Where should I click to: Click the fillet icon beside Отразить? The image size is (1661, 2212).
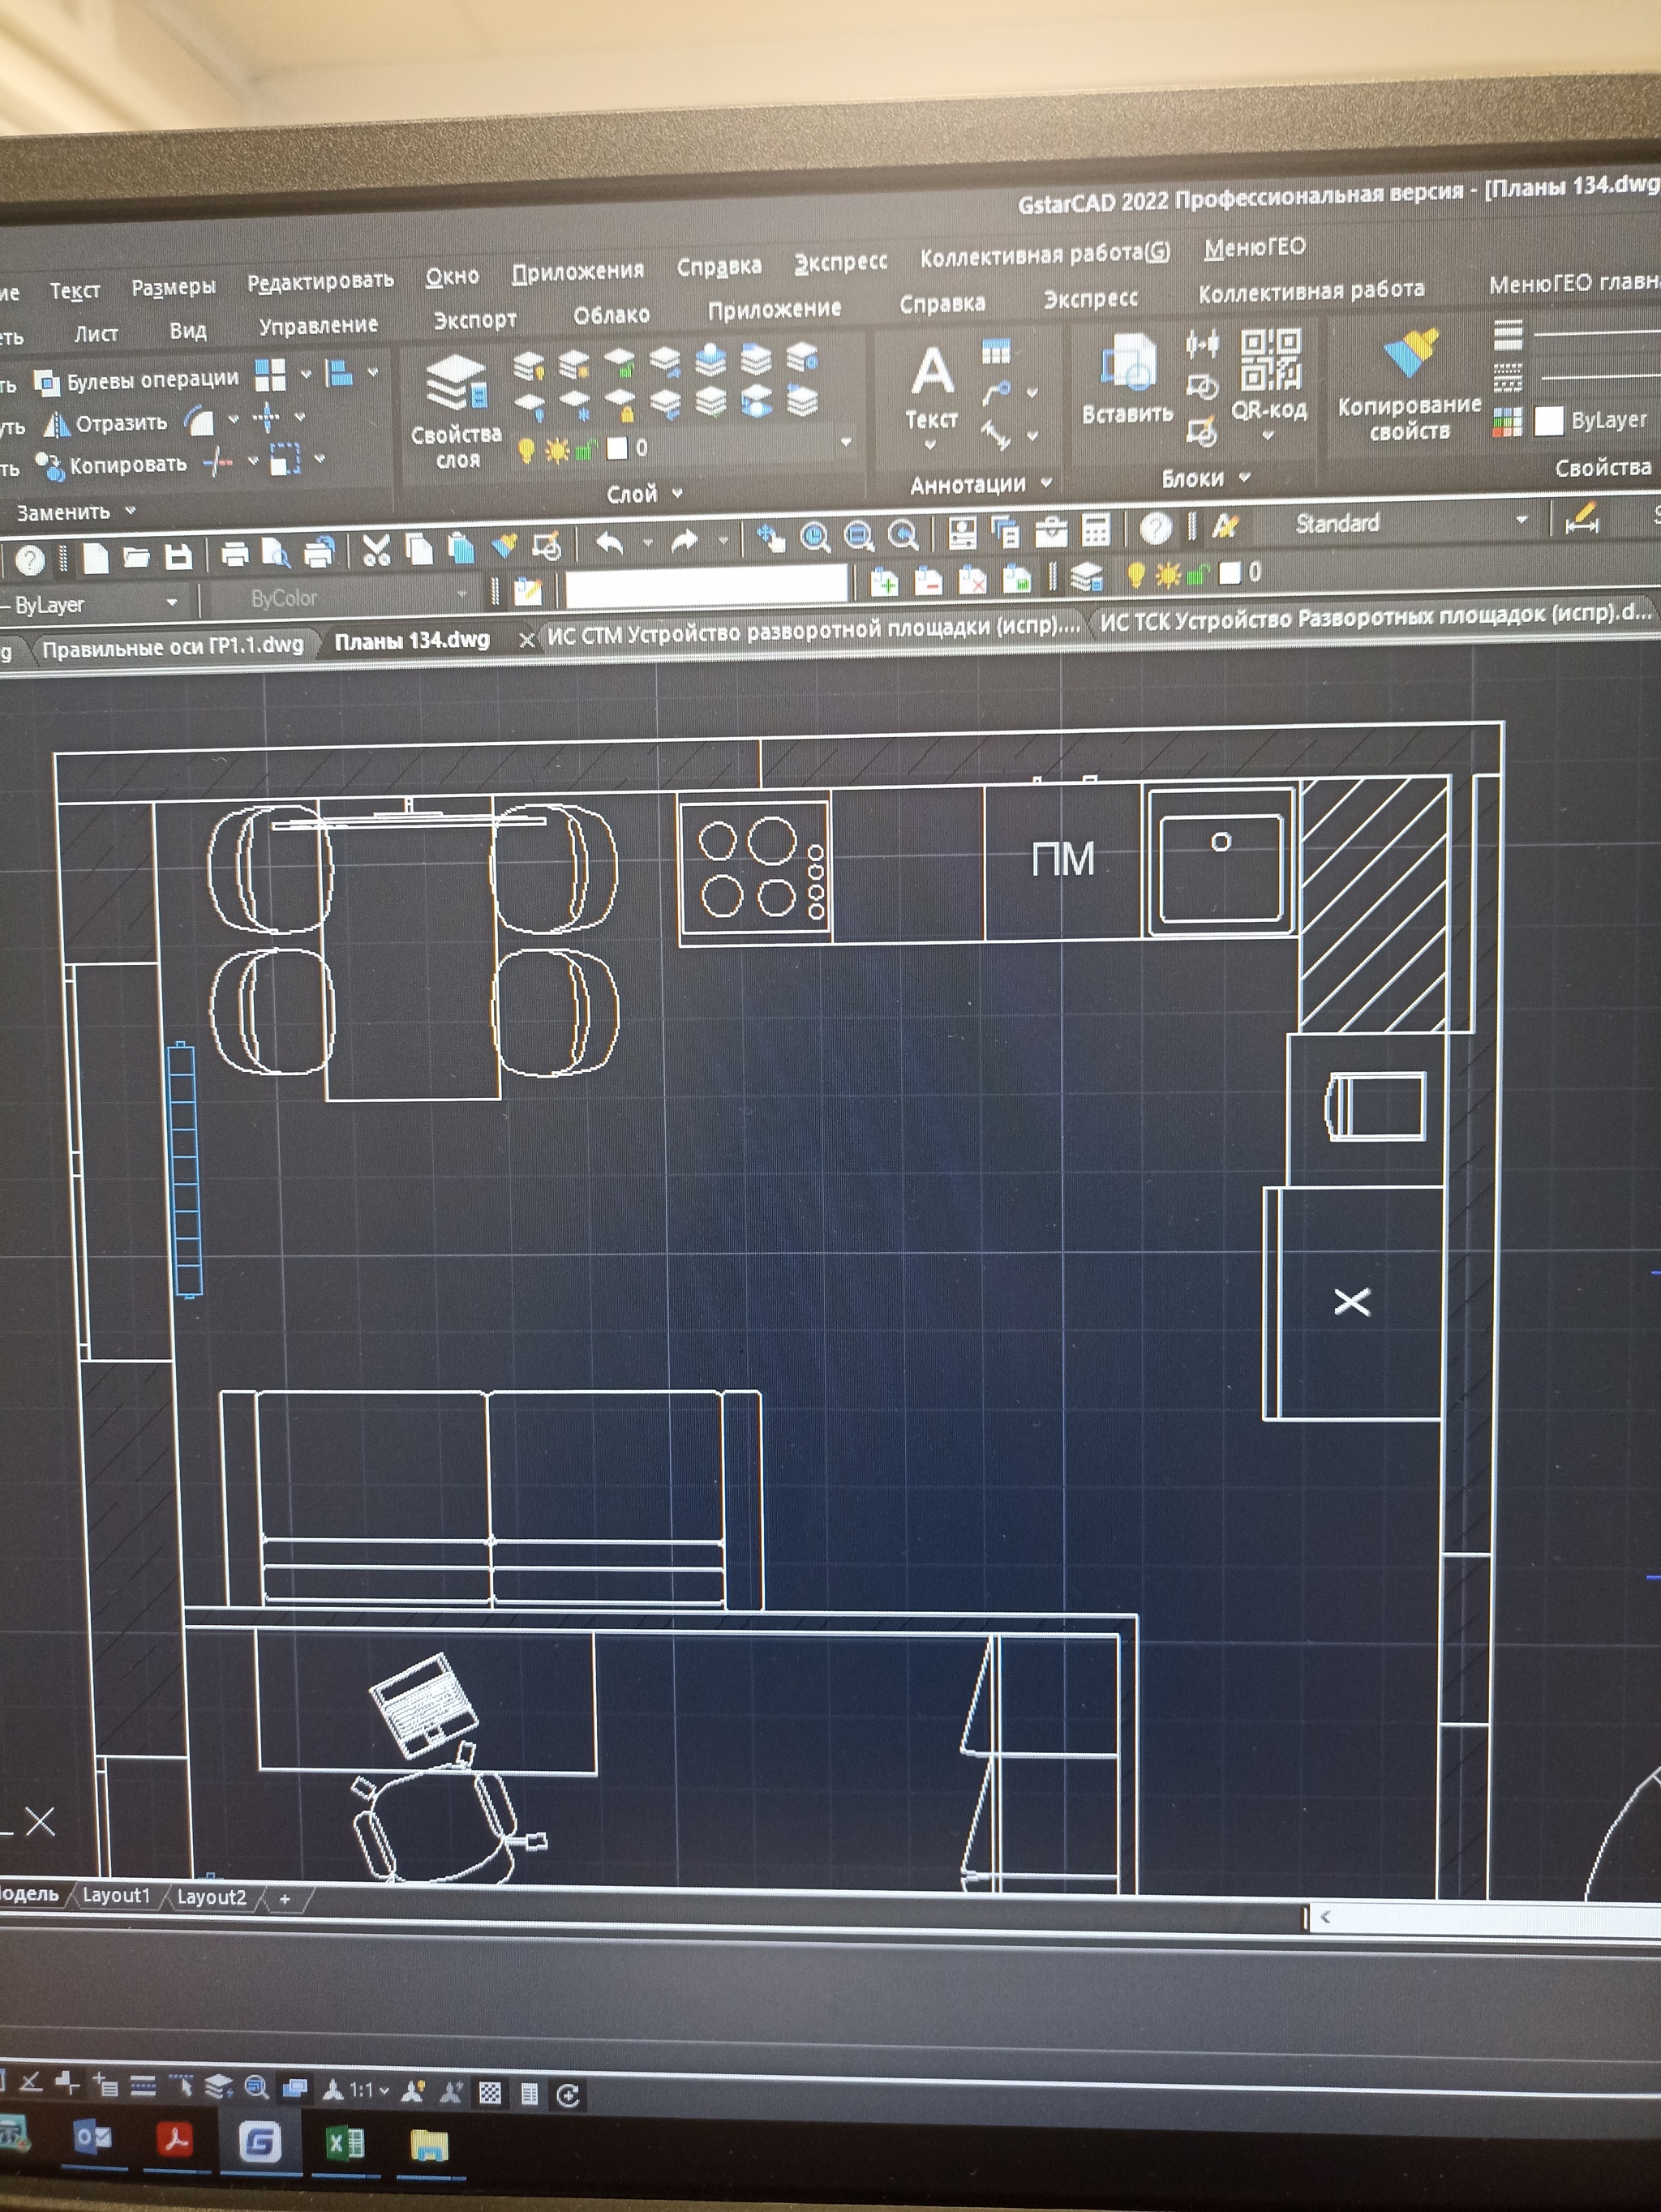199,422
